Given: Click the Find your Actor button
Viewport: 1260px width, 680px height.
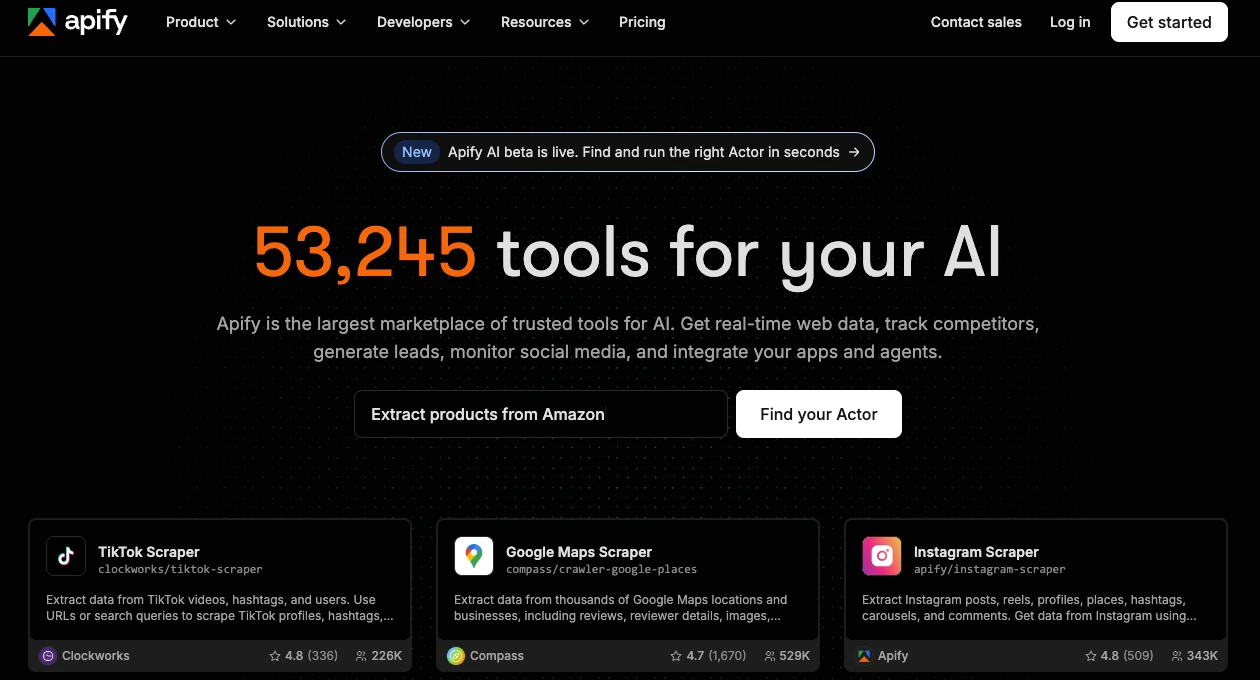Looking at the screenshot, I should click(819, 414).
